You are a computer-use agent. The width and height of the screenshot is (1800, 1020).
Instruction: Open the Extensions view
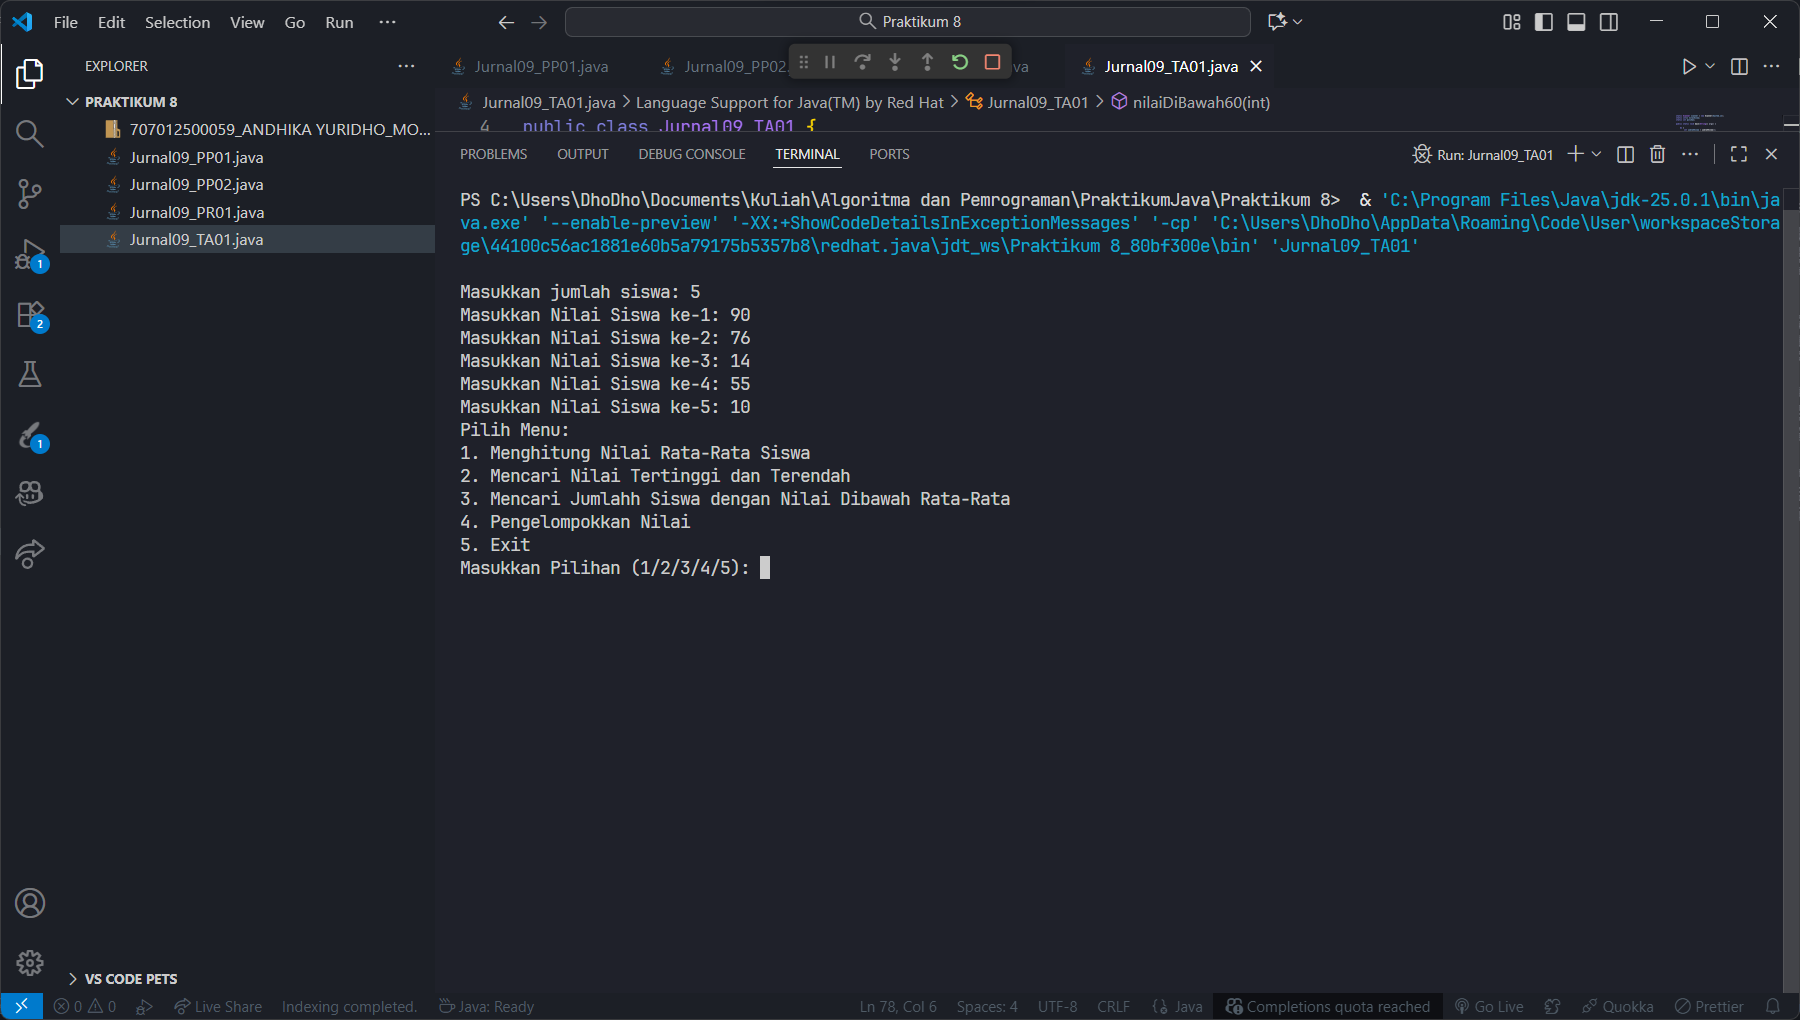30,315
